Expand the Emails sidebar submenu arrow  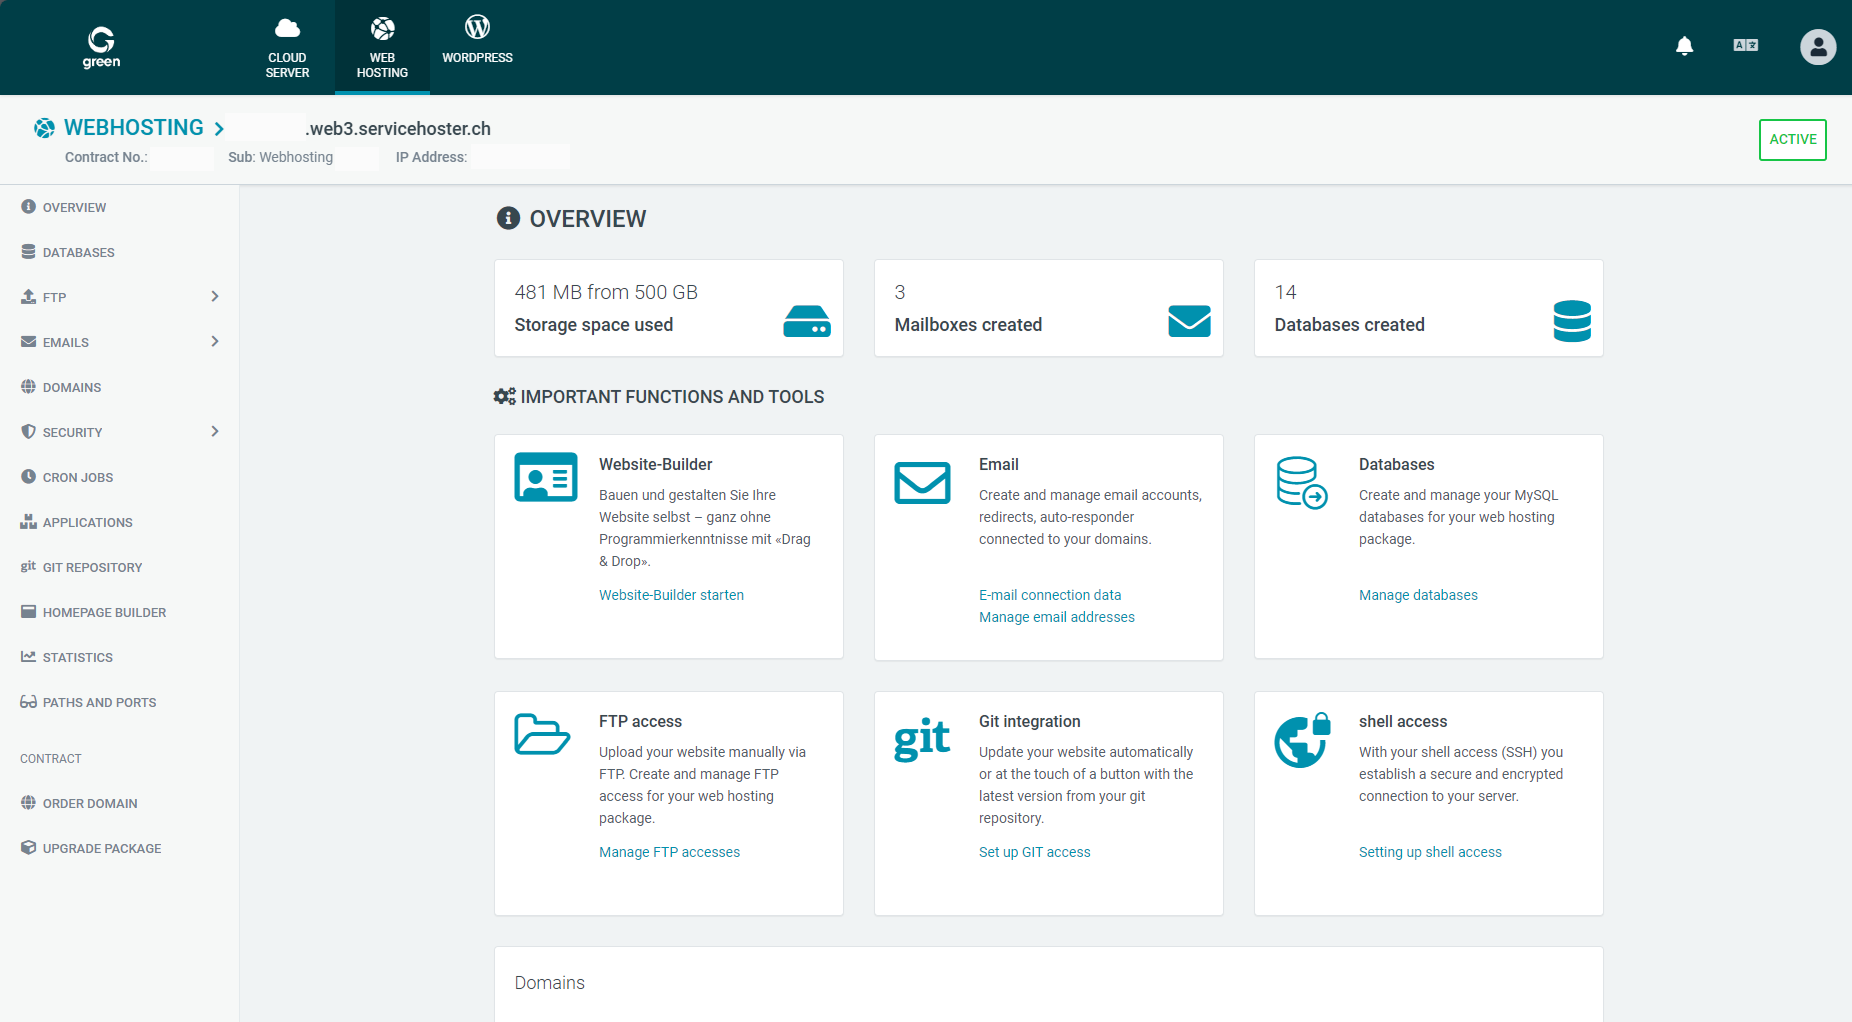[x=215, y=342]
